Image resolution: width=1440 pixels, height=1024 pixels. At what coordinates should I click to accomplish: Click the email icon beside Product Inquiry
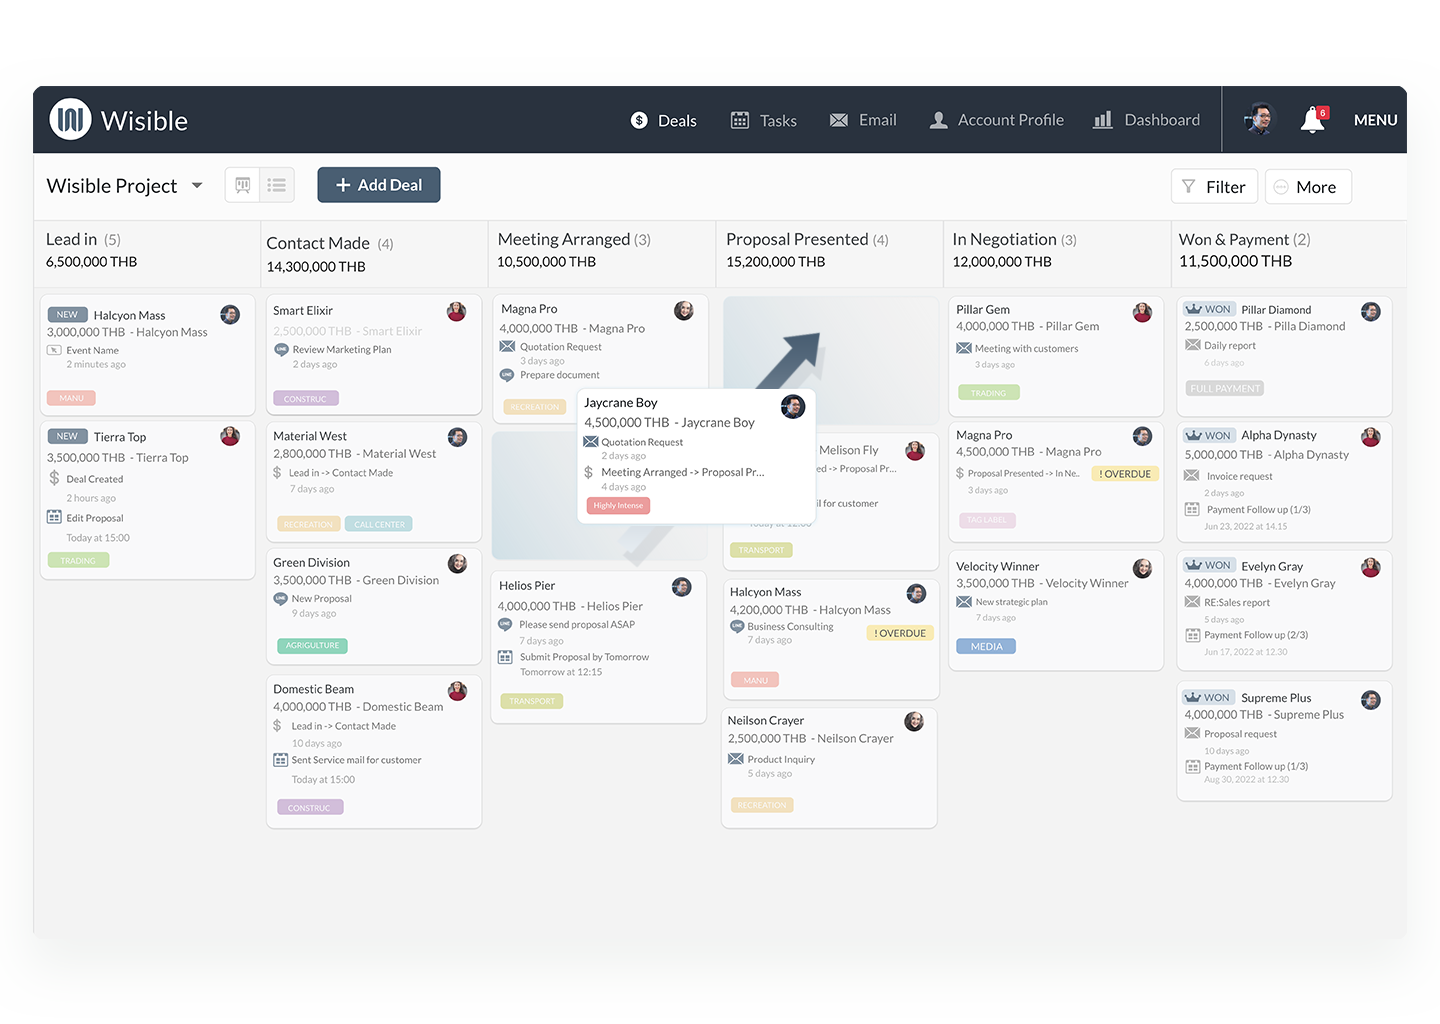click(736, 759)
